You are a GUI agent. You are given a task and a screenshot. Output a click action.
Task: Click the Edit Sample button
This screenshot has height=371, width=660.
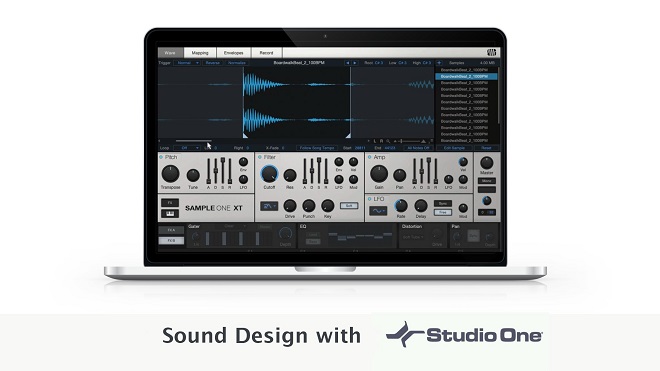[455, 148]
